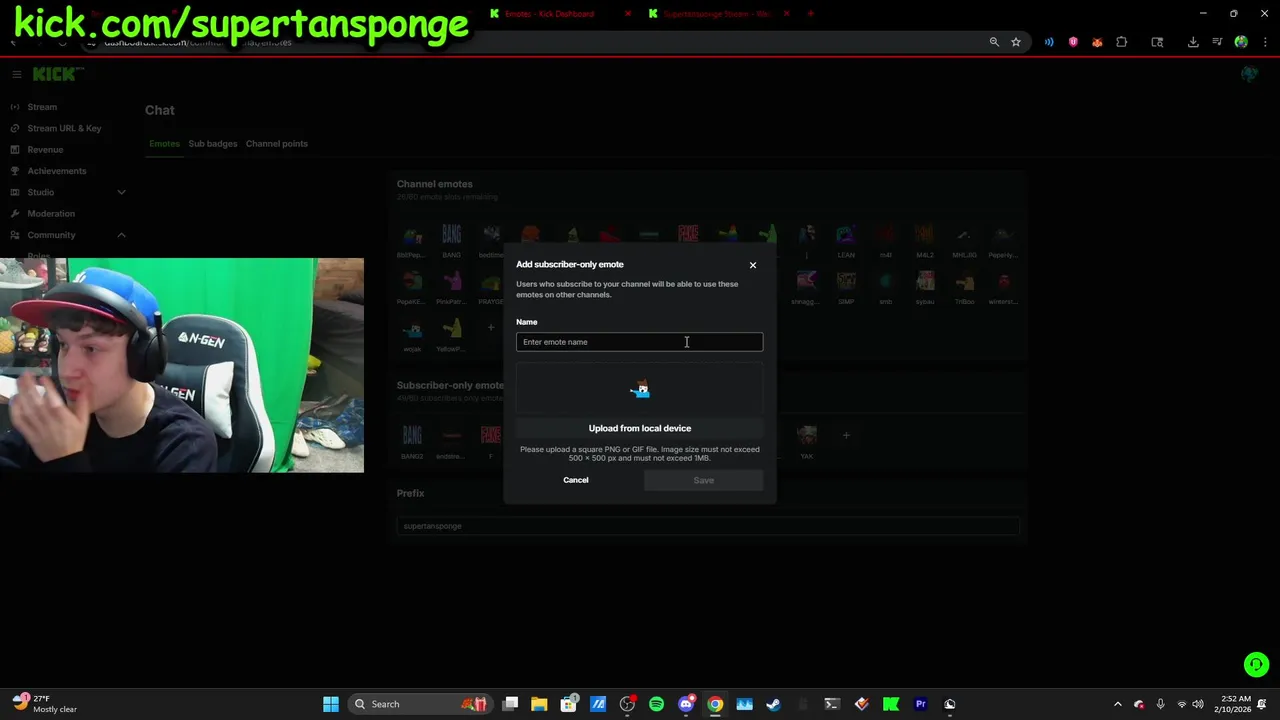Open the Windows Start menu
1280x720 pixels.
coord(331,704)
